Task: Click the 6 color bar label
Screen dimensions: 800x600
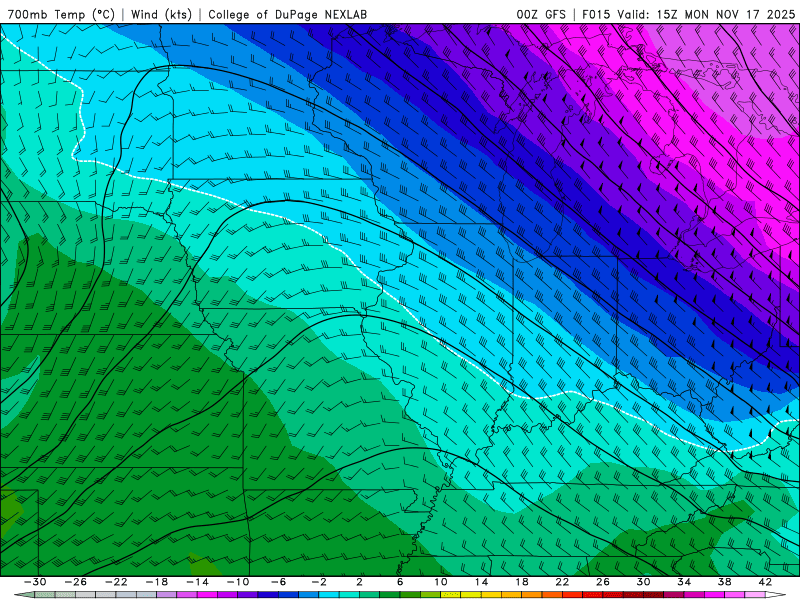Action: point(400,582)
